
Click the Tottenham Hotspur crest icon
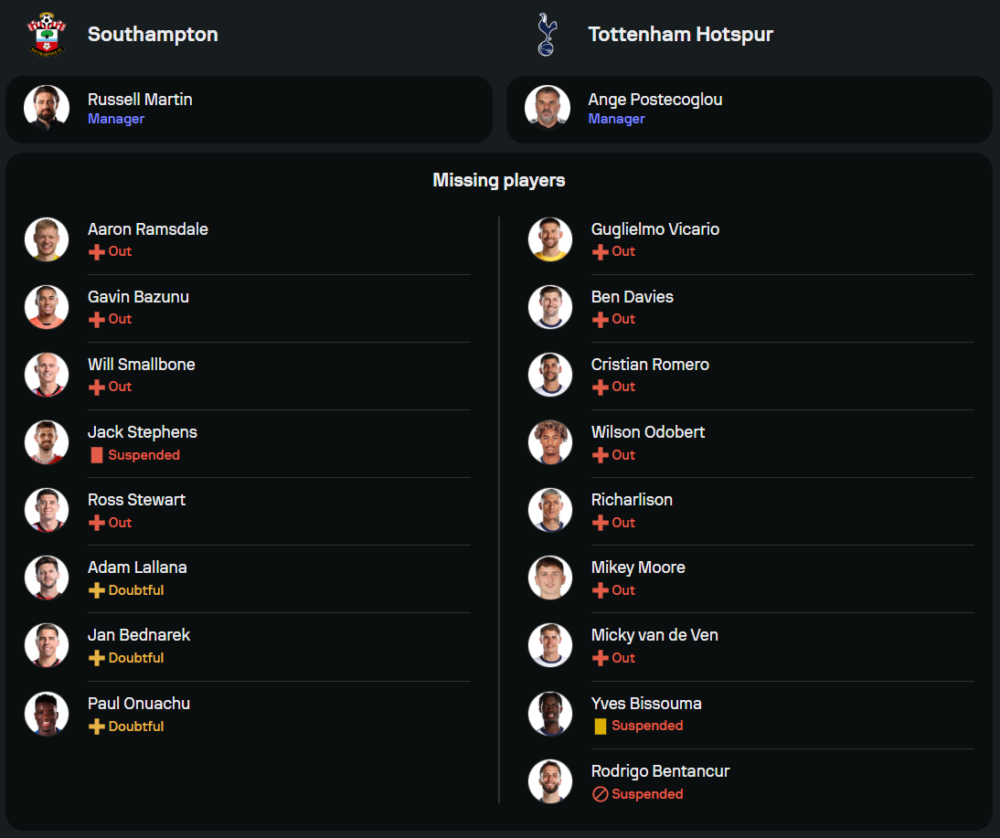547,34
